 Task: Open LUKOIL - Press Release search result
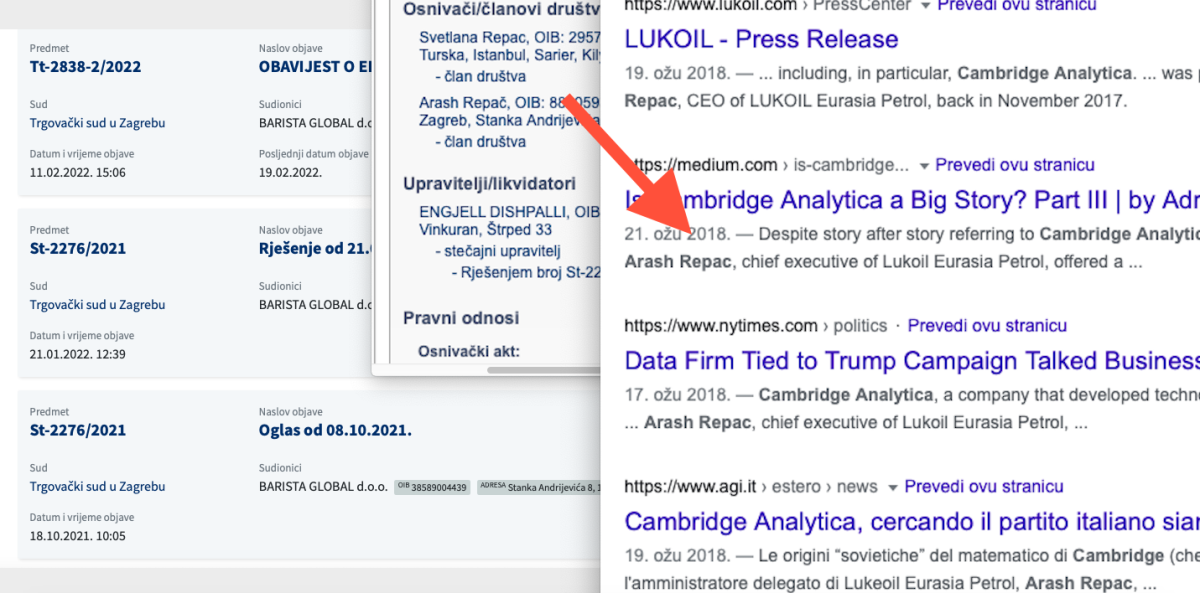[761, 39]
